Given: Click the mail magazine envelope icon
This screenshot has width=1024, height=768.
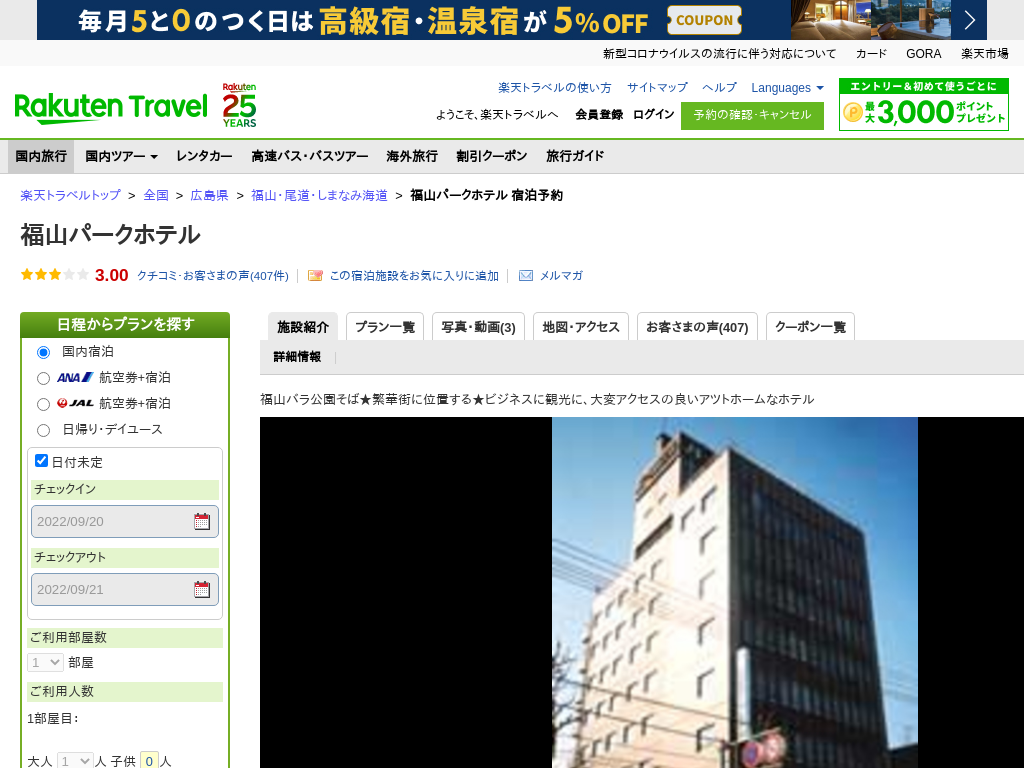Looking at the screenshot, I should click(526, 276).
